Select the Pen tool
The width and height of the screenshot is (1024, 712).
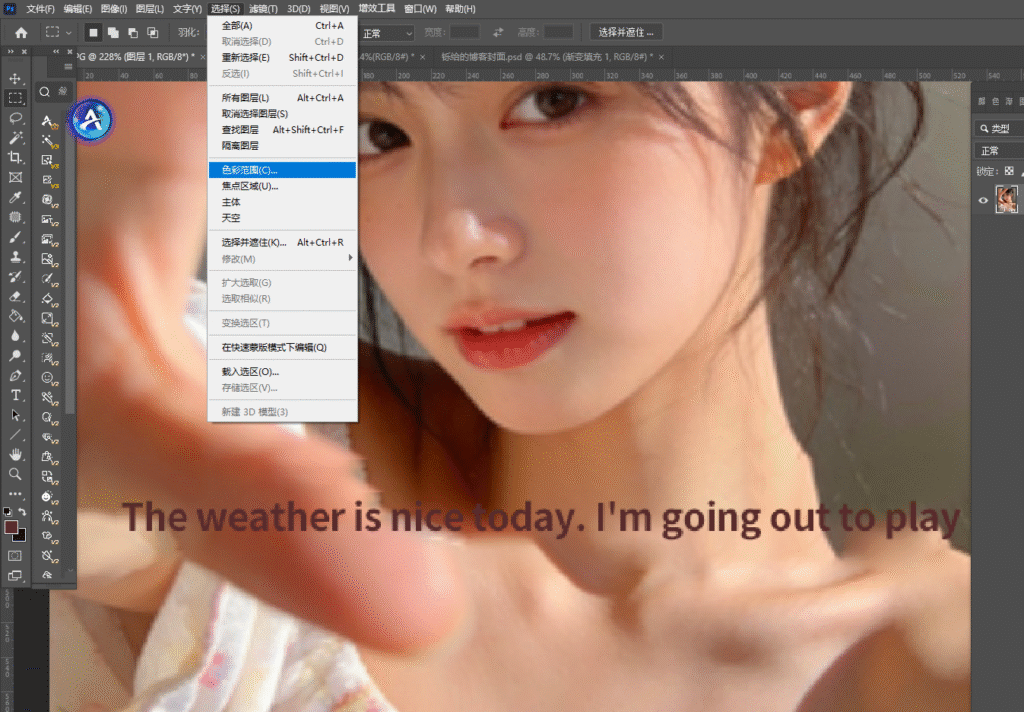pyautogui.click(x=15, y=375)
